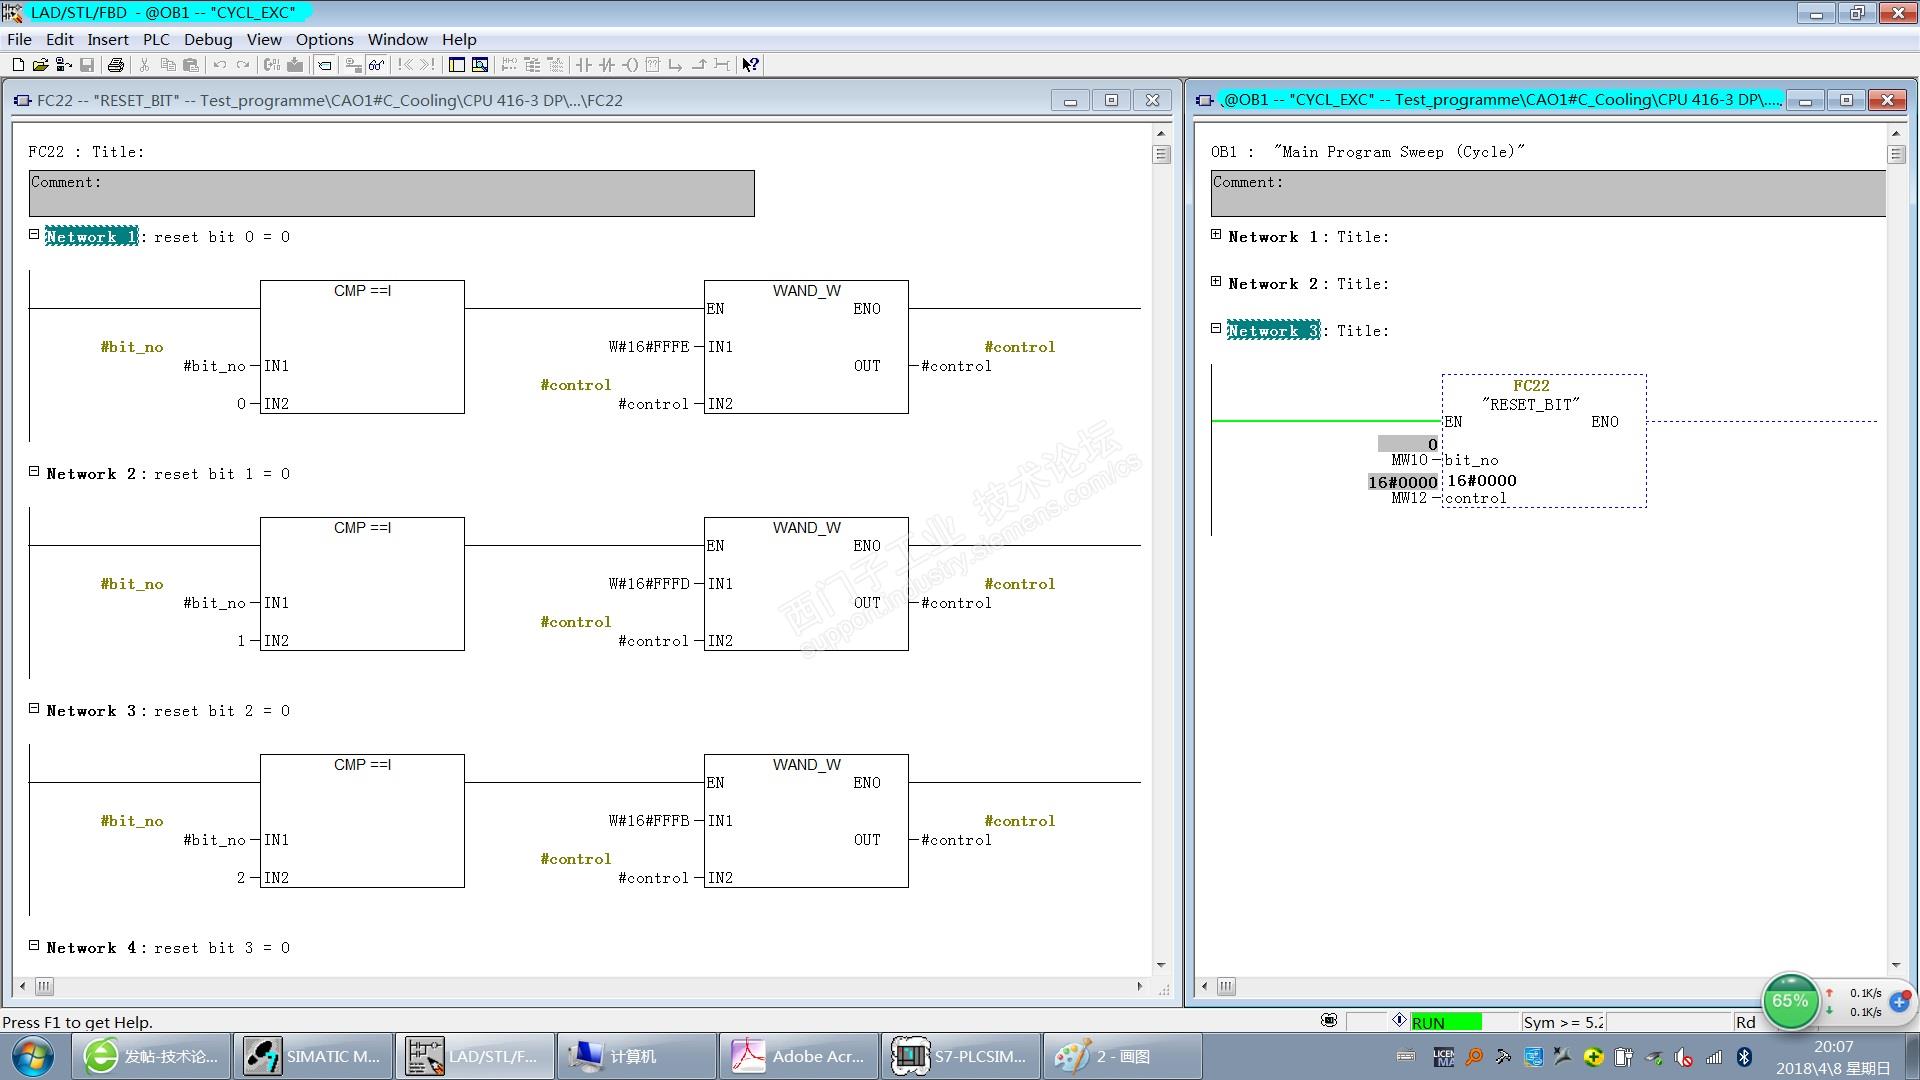Insert a normally closed contact
This screenshot has height=1080, width=1920.
(x=607, y=65)
